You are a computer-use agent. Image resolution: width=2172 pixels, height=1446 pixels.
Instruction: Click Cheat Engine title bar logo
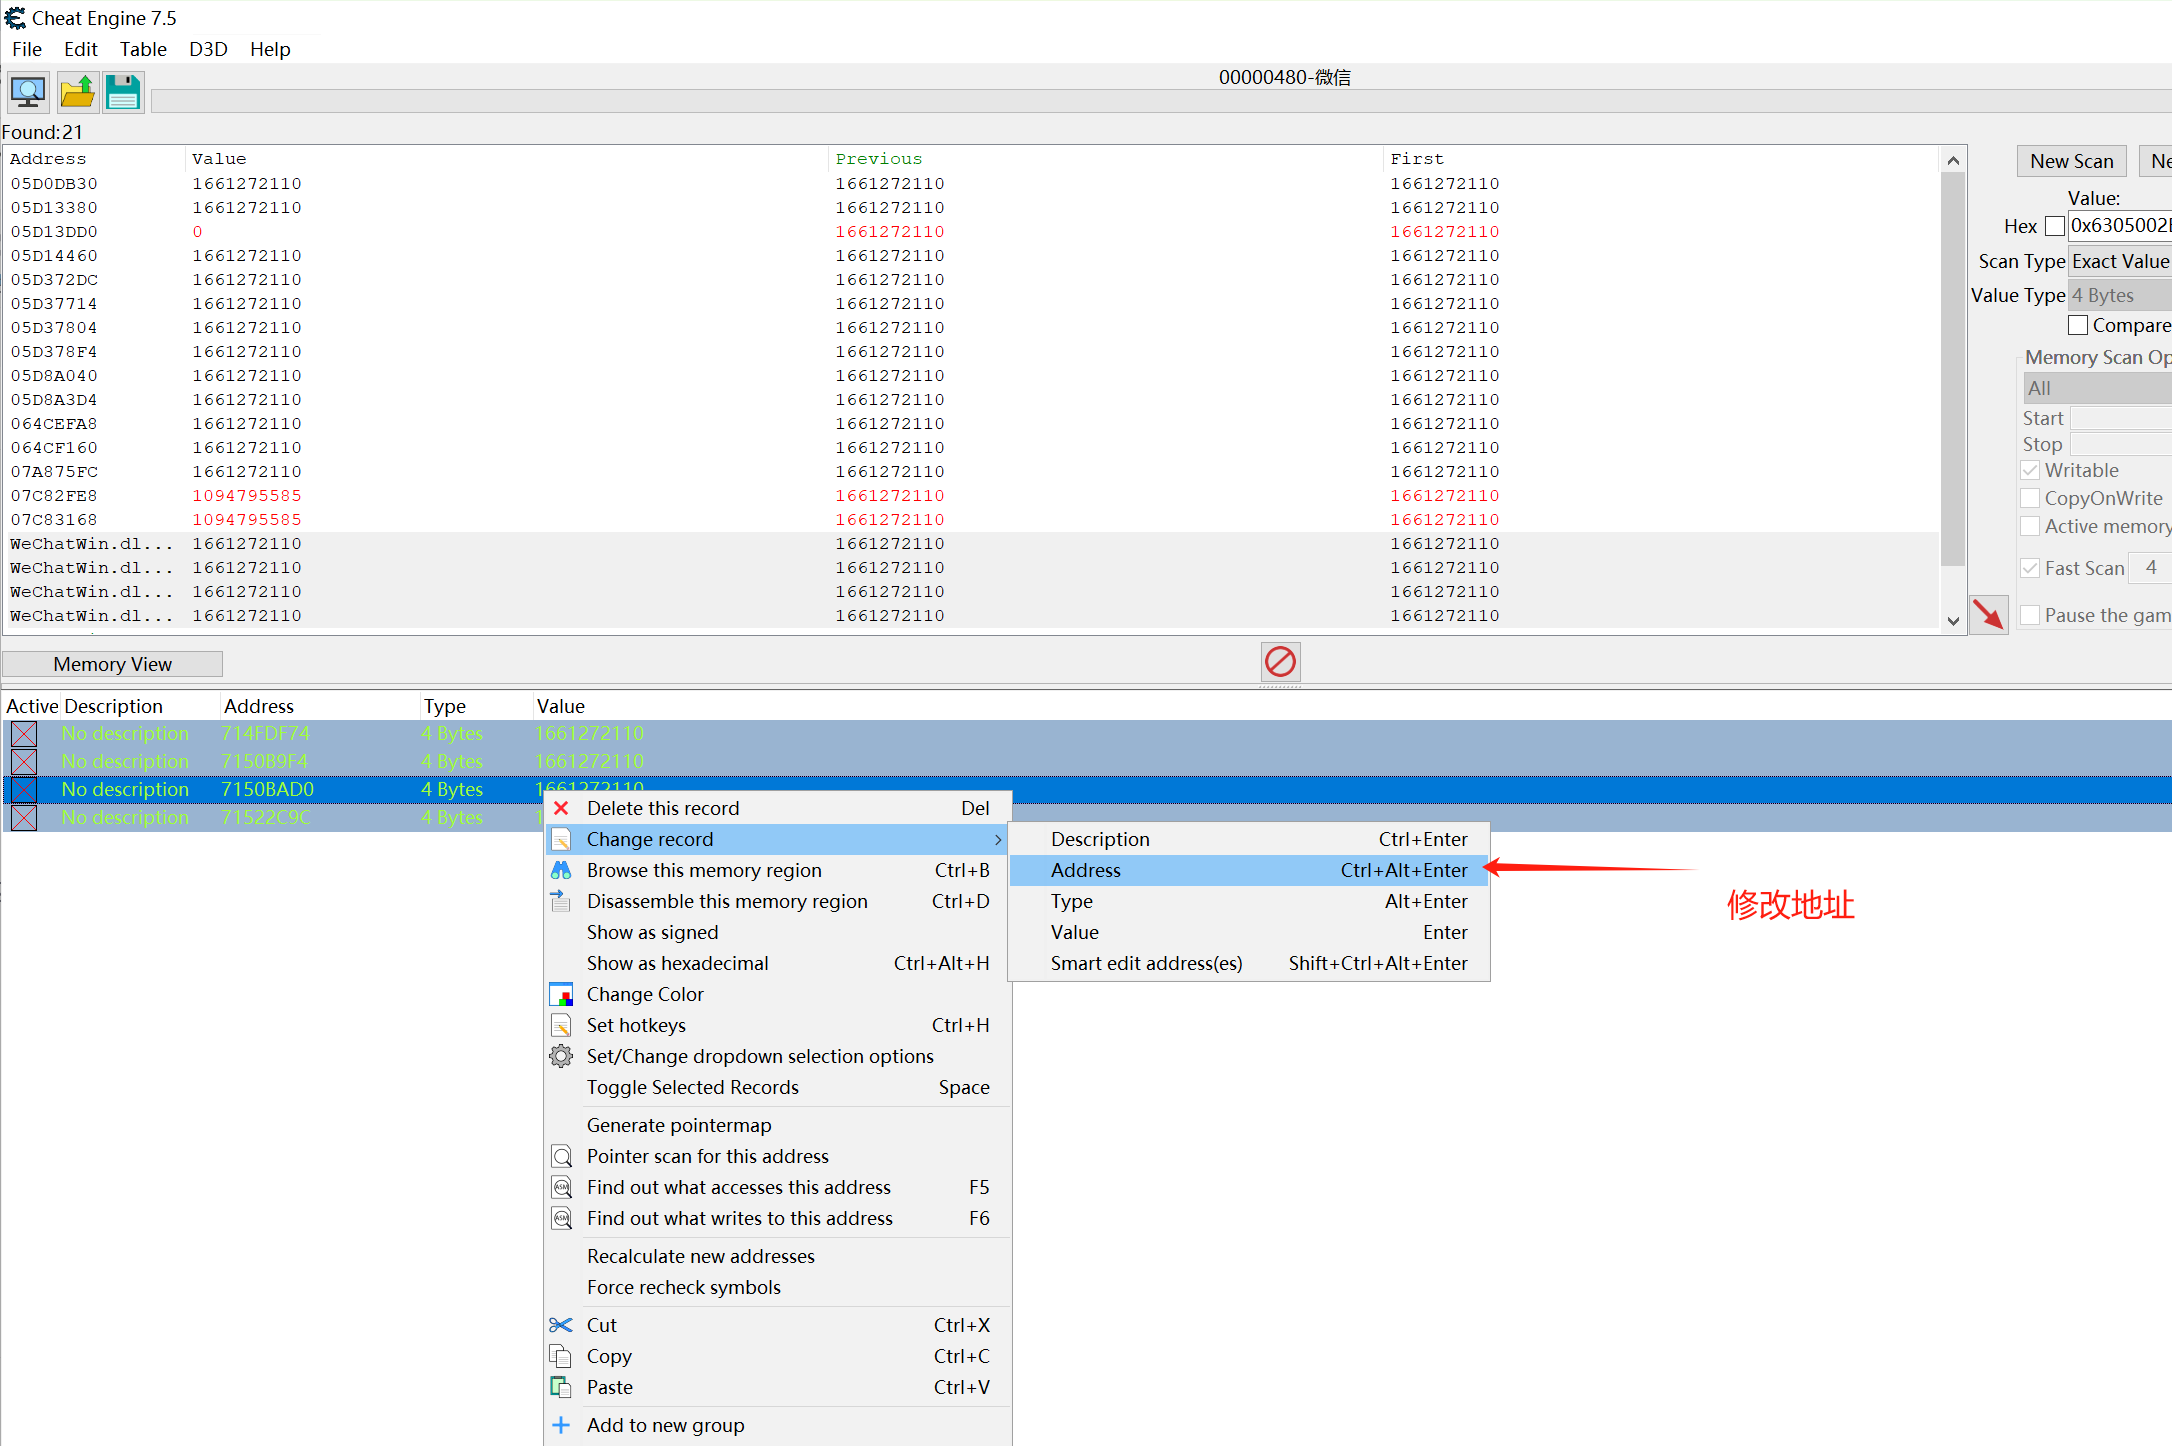tap(15, 18)
